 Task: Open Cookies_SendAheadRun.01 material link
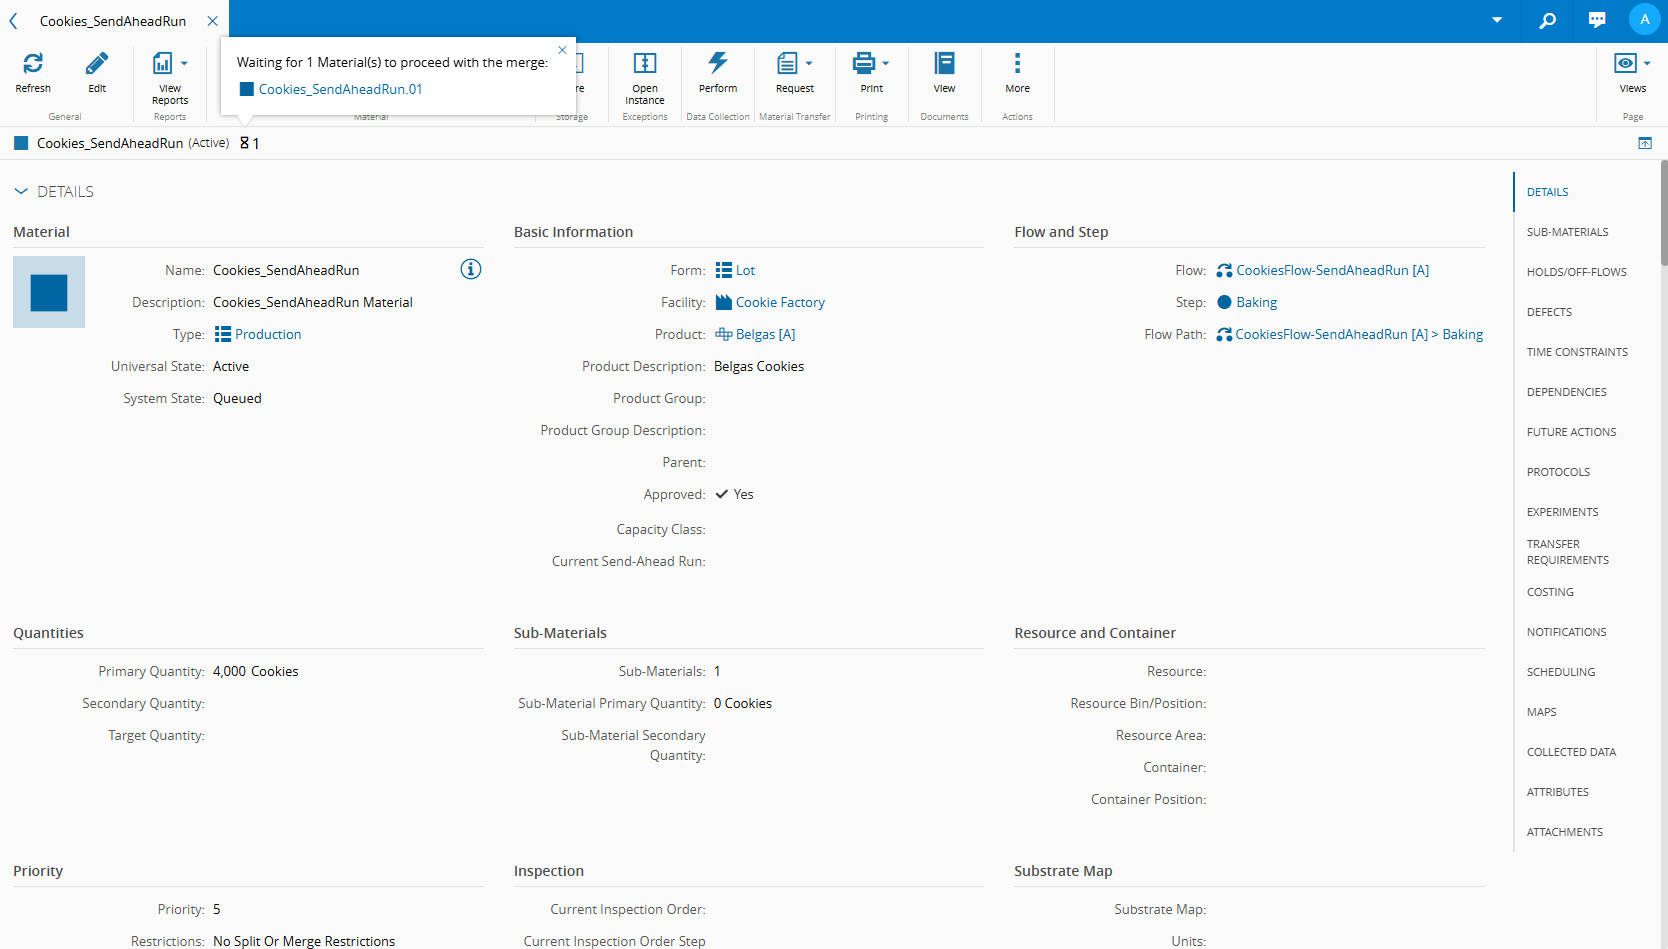click(x=340, y=89)
